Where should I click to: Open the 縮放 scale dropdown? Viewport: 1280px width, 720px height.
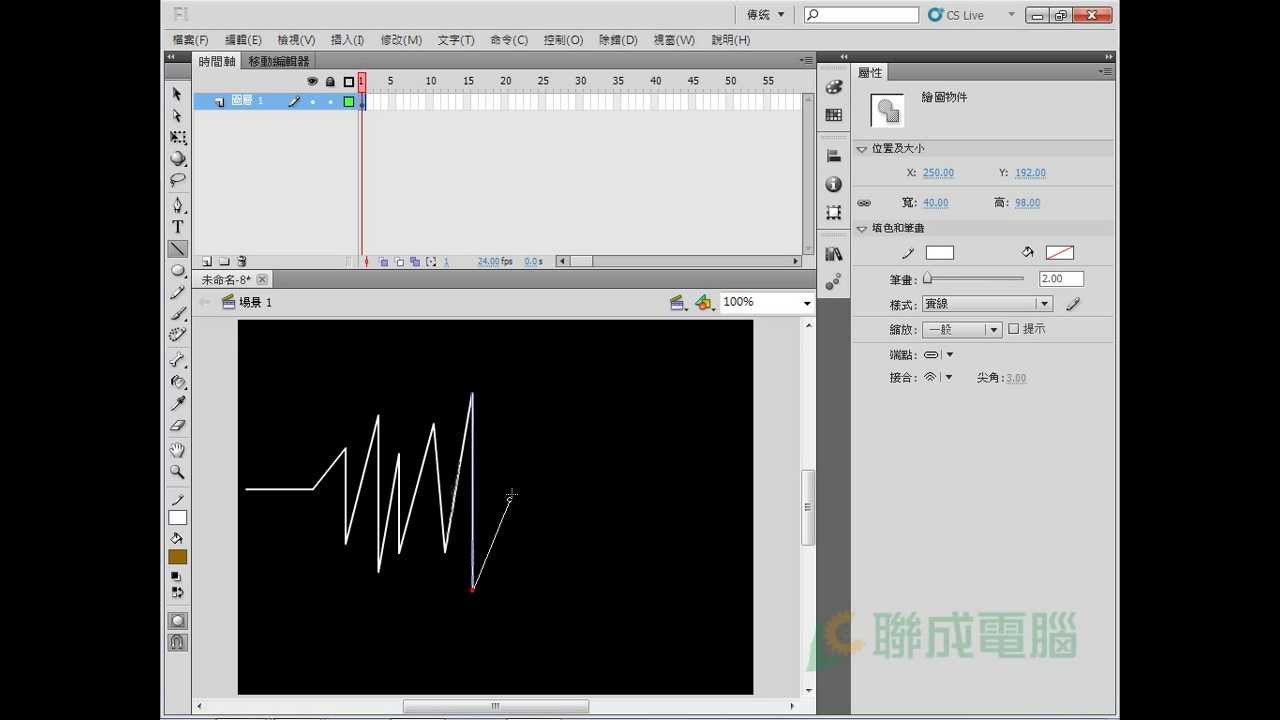[962, 329]
